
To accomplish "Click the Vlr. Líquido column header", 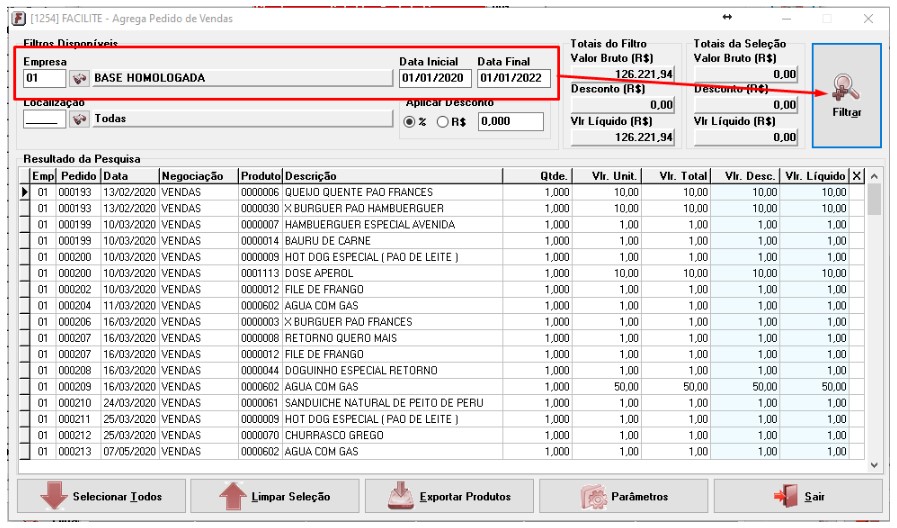I will point(815,176).
